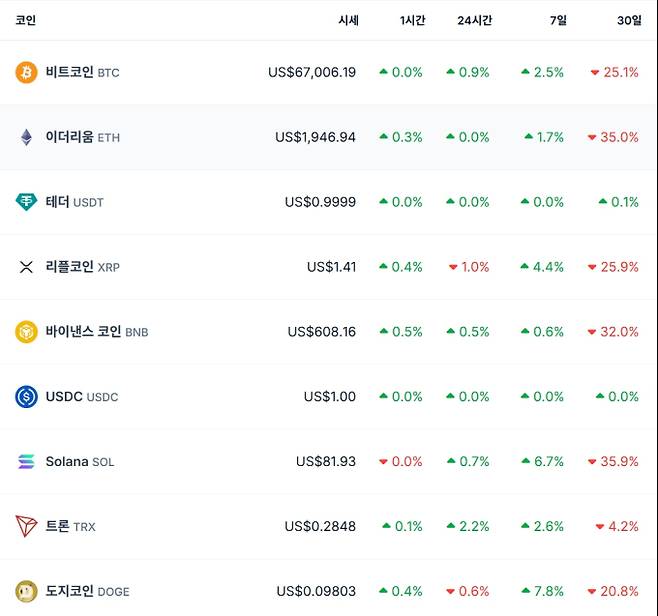658x616 pixels.
Task: Click Dogecoin 30-day change 20.8%
Action: click(613, 591)
